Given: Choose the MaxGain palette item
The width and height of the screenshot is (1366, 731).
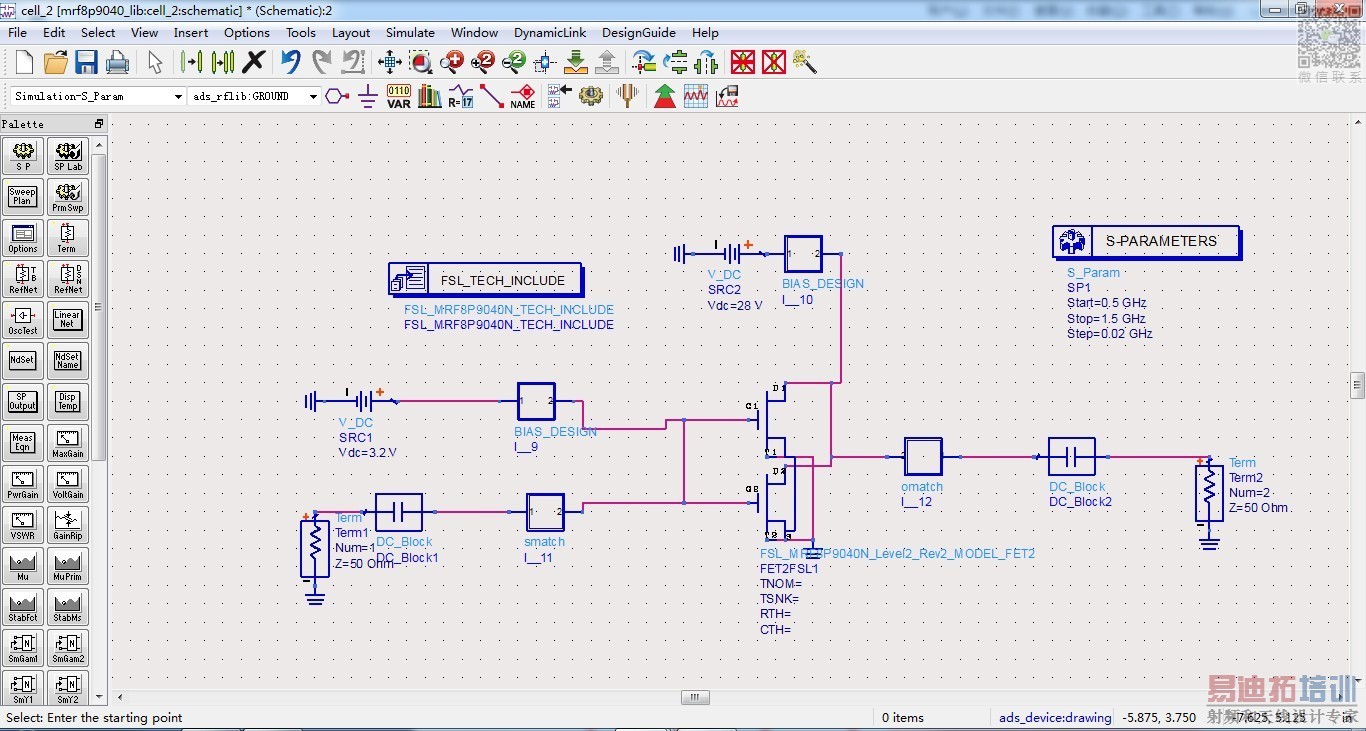Looking at the screenshot, I should [x=67, y=443].
